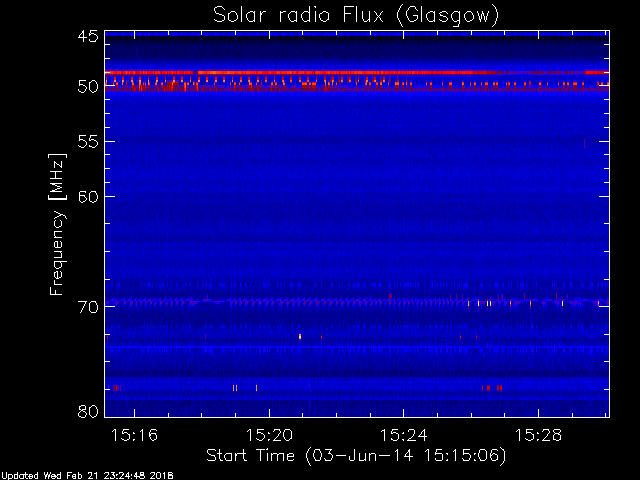Click the 70 frequency tick label
This screenshot has height=480, width=640.
click(88, 307)
